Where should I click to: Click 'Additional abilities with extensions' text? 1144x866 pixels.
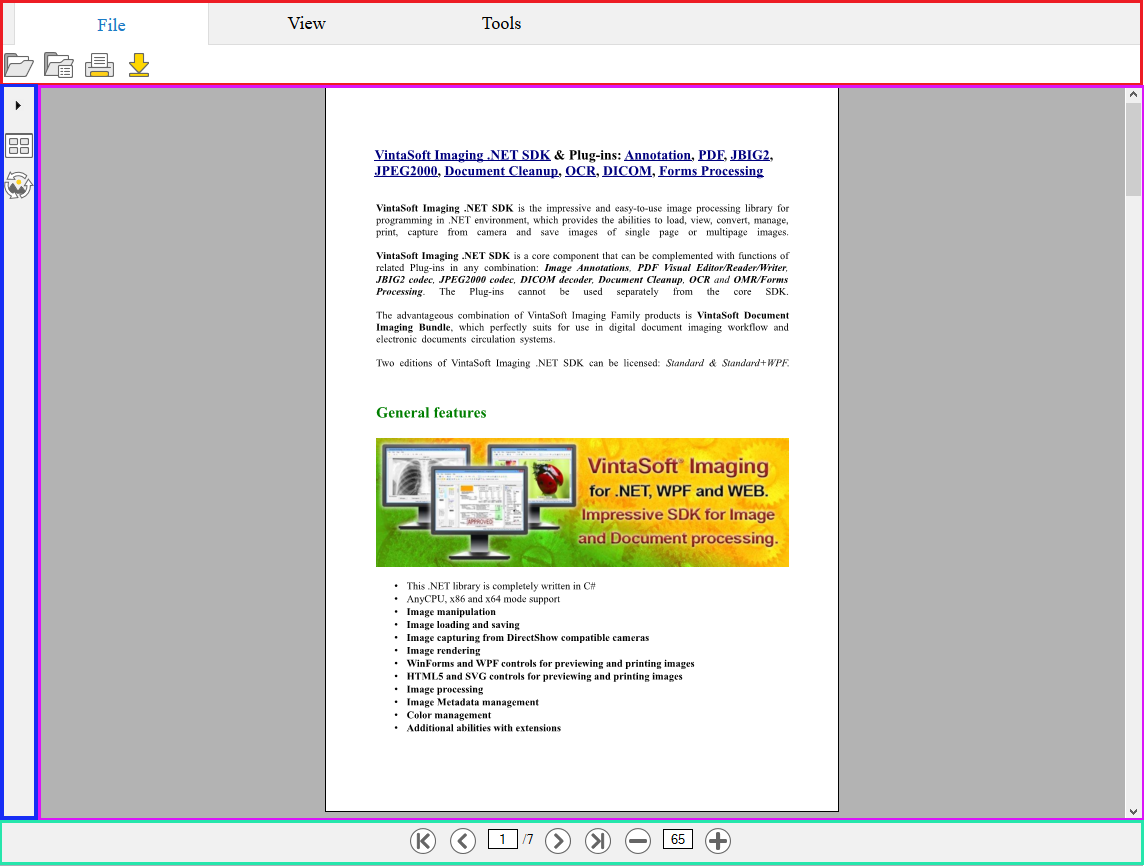click(484, 728)
